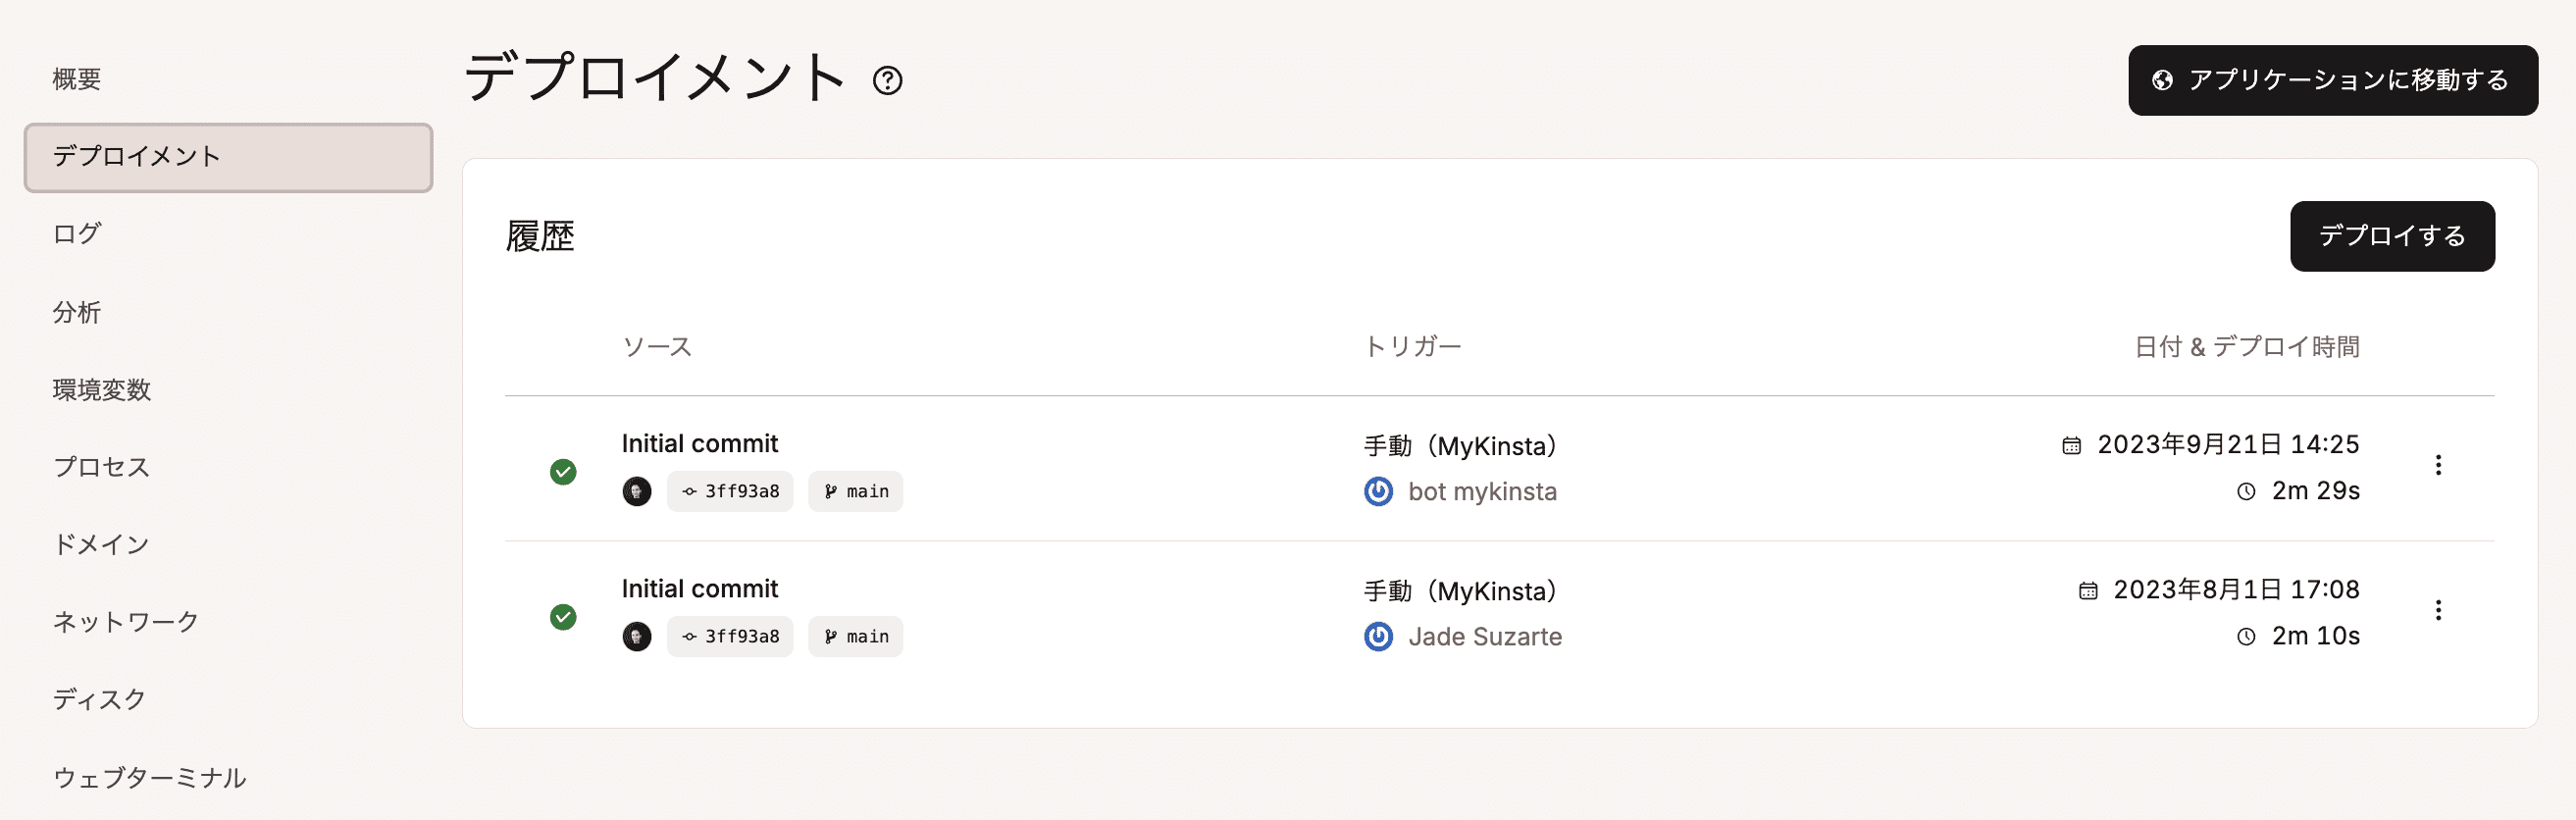Click main branch badge in second row
2576x820 pixels.
point(856,636)
